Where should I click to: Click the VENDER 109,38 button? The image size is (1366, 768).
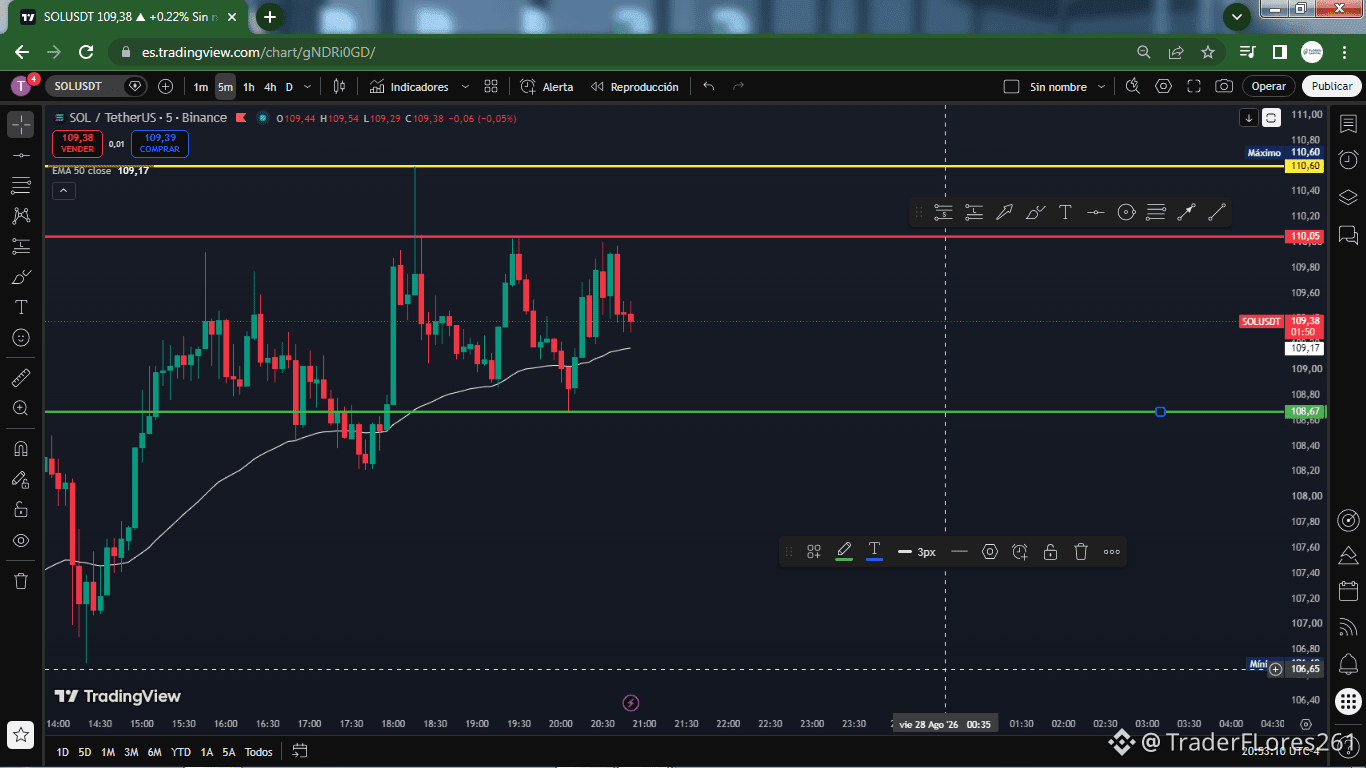pyautogui.click(x=77, y=143)
